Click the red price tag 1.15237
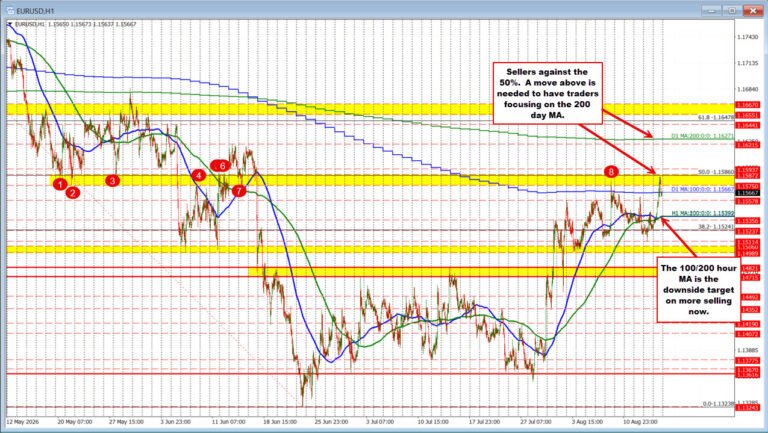Viewport: 768px width, 433px height. point(750,231)
